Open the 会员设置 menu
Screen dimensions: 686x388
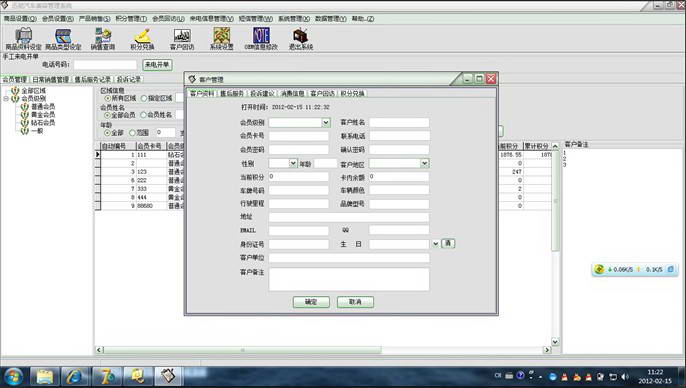tap(58, 19)
